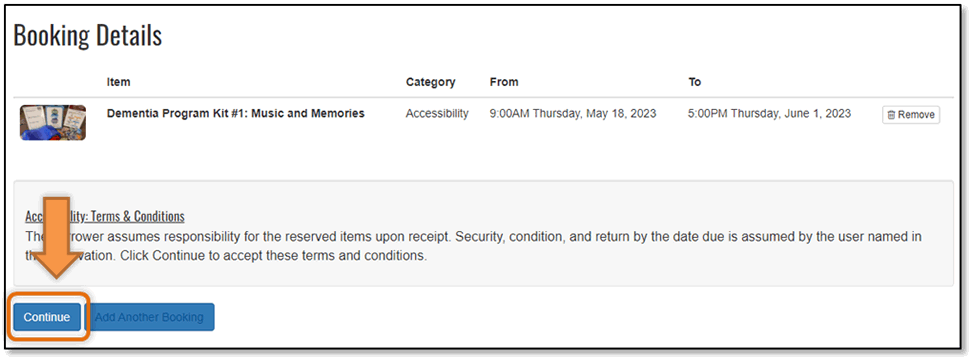The image size is (973, 361).
Task: Remove the Music and Memories kit booking
Action: coord(910,115)
